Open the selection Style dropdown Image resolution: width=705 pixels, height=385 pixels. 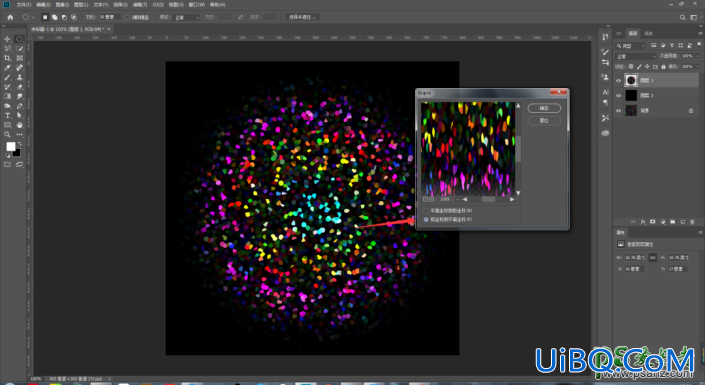pos(186,17)
